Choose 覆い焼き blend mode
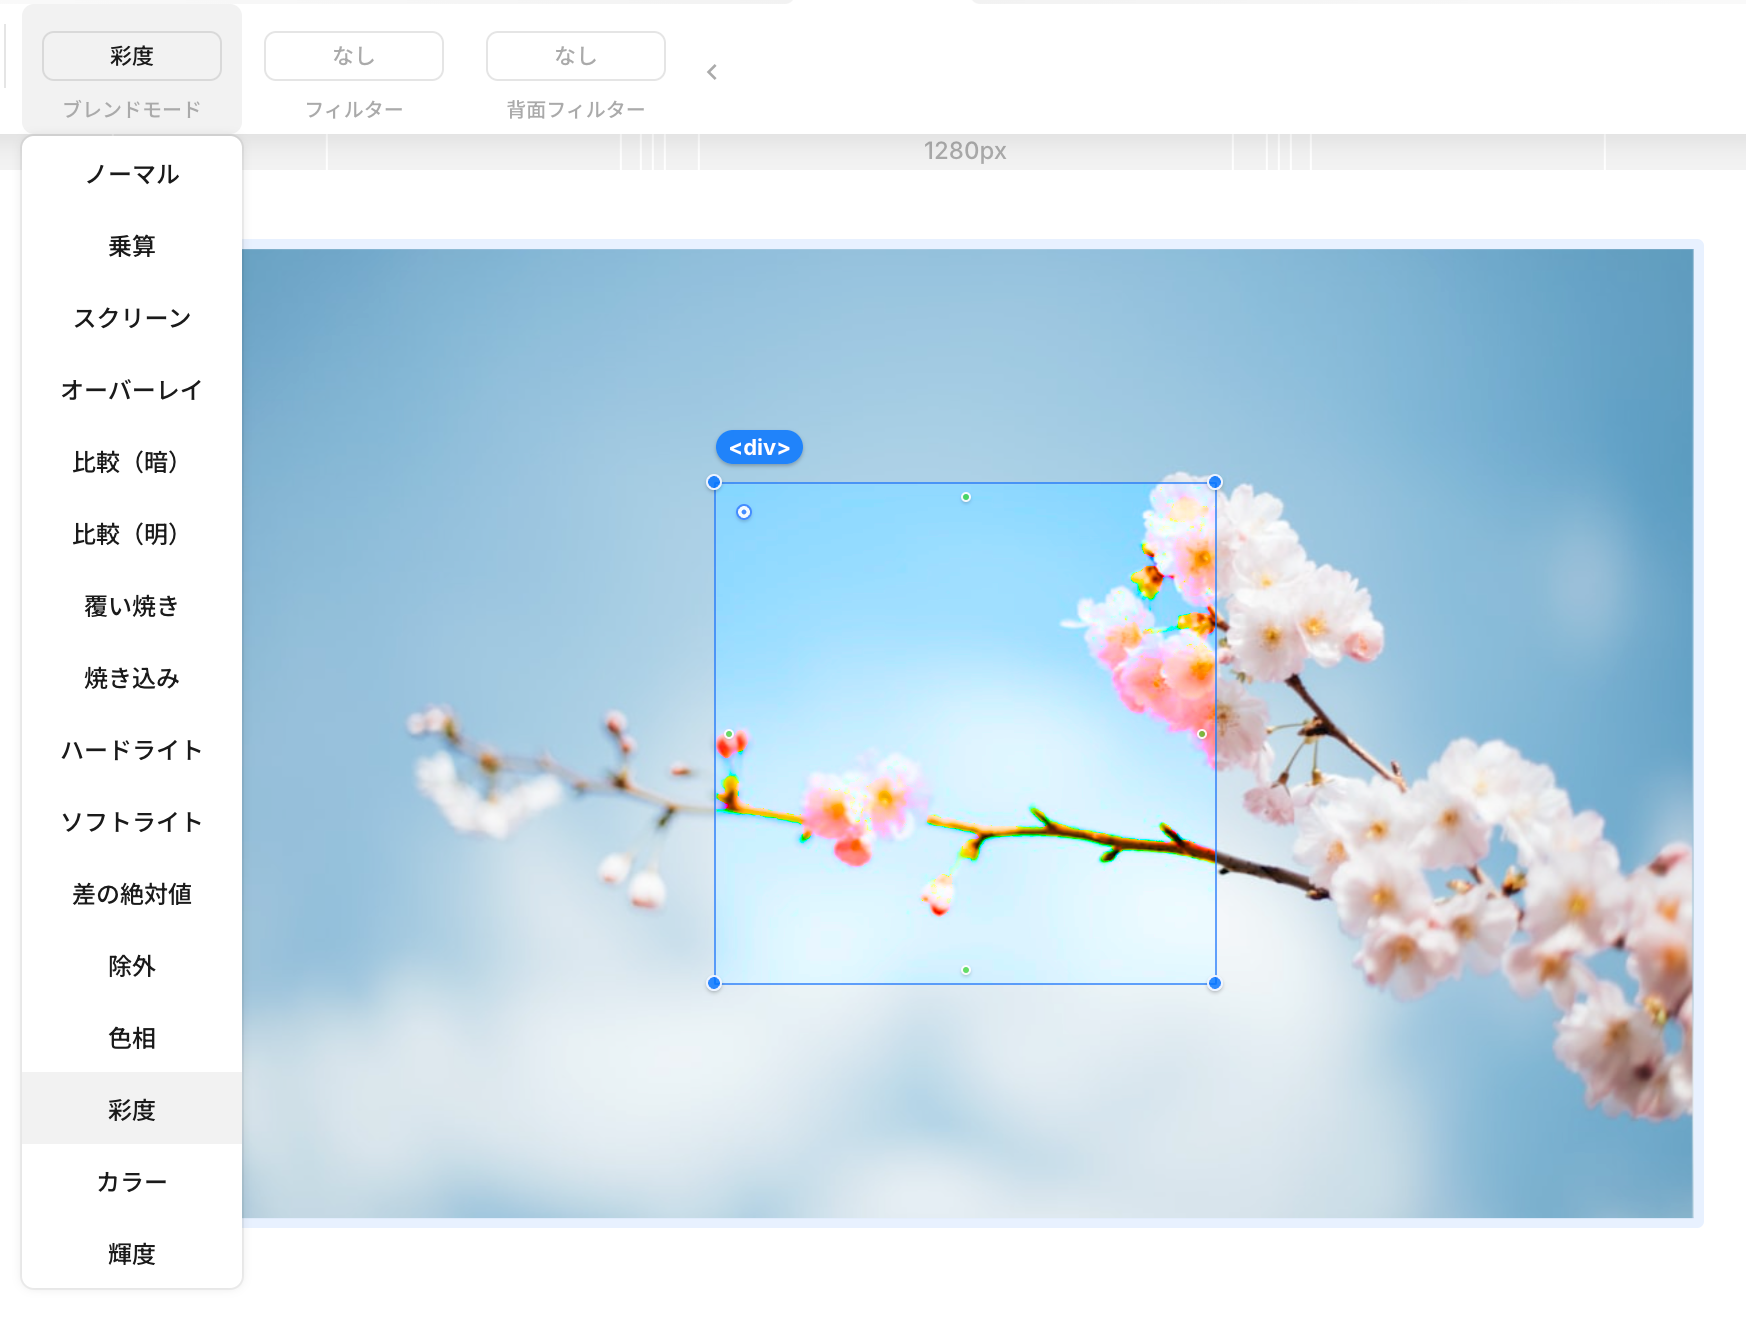 132,606
